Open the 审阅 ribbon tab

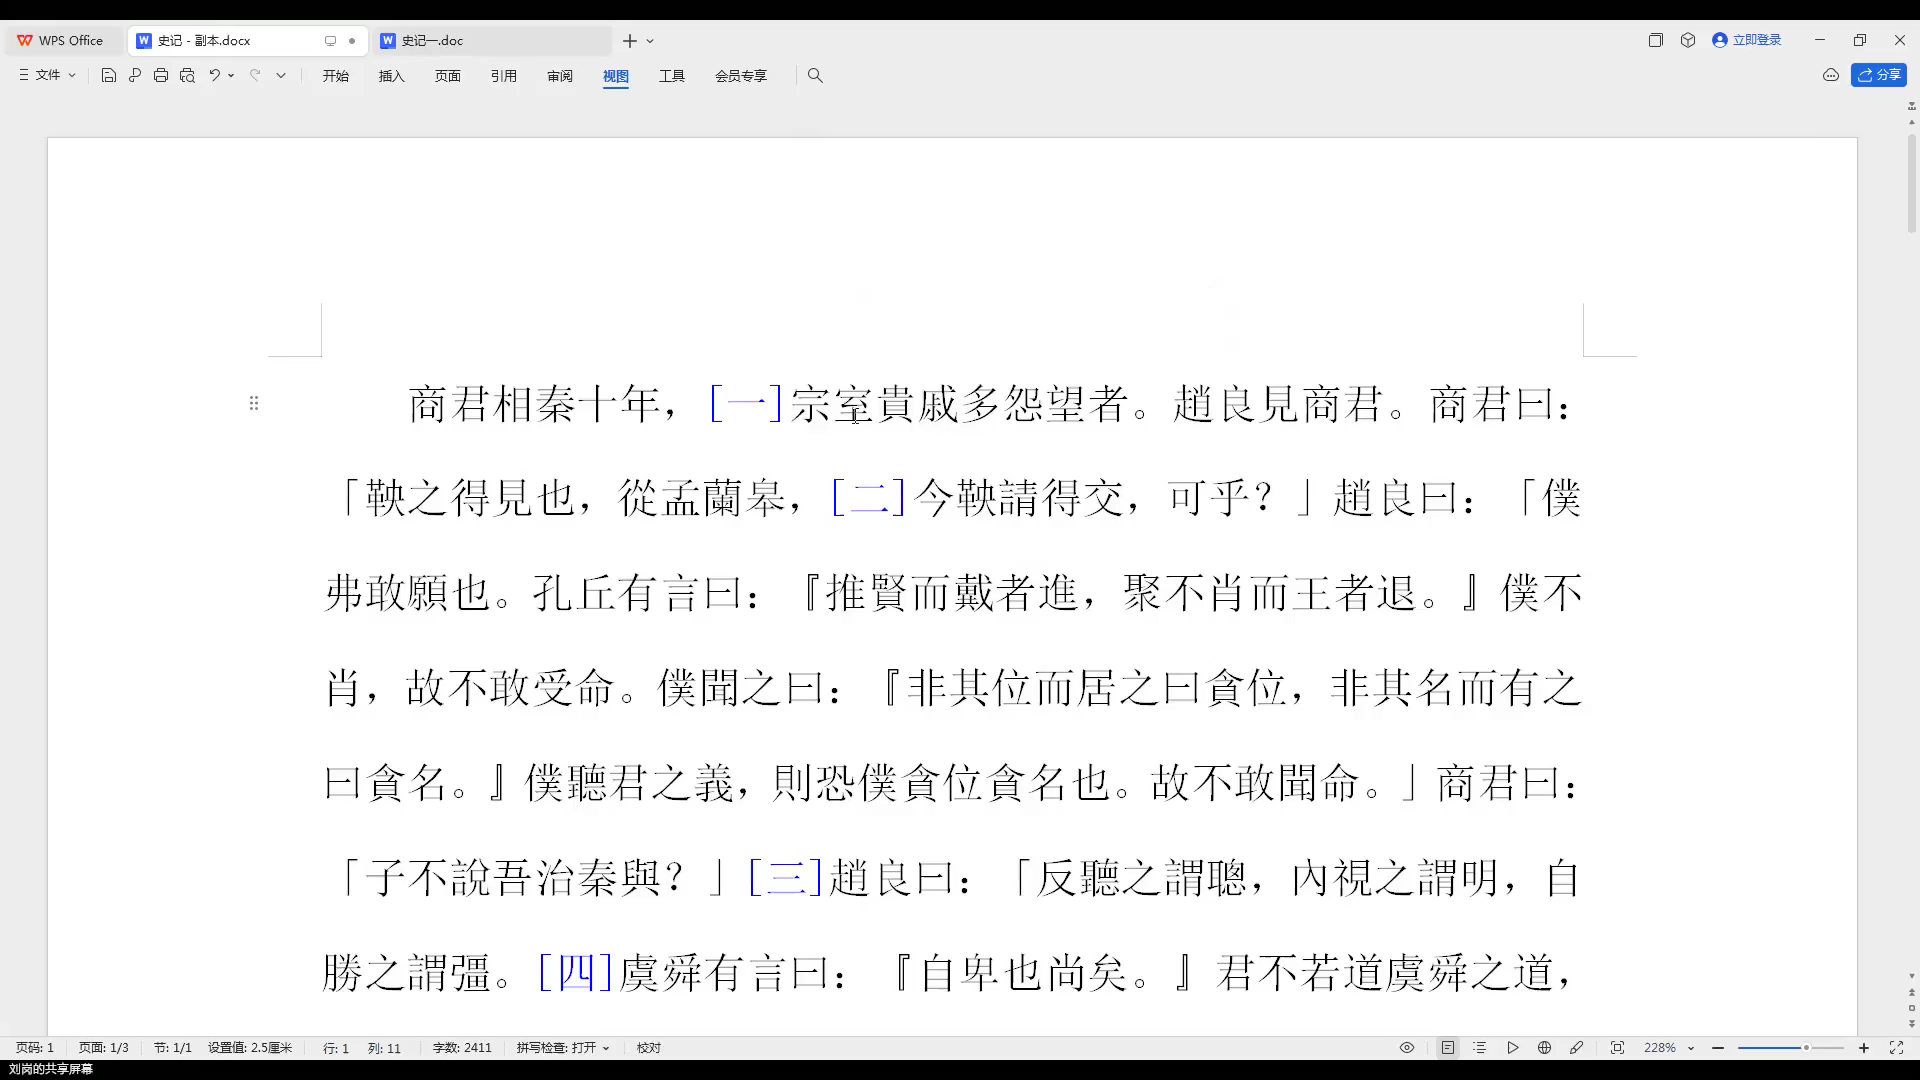(560, 76)
